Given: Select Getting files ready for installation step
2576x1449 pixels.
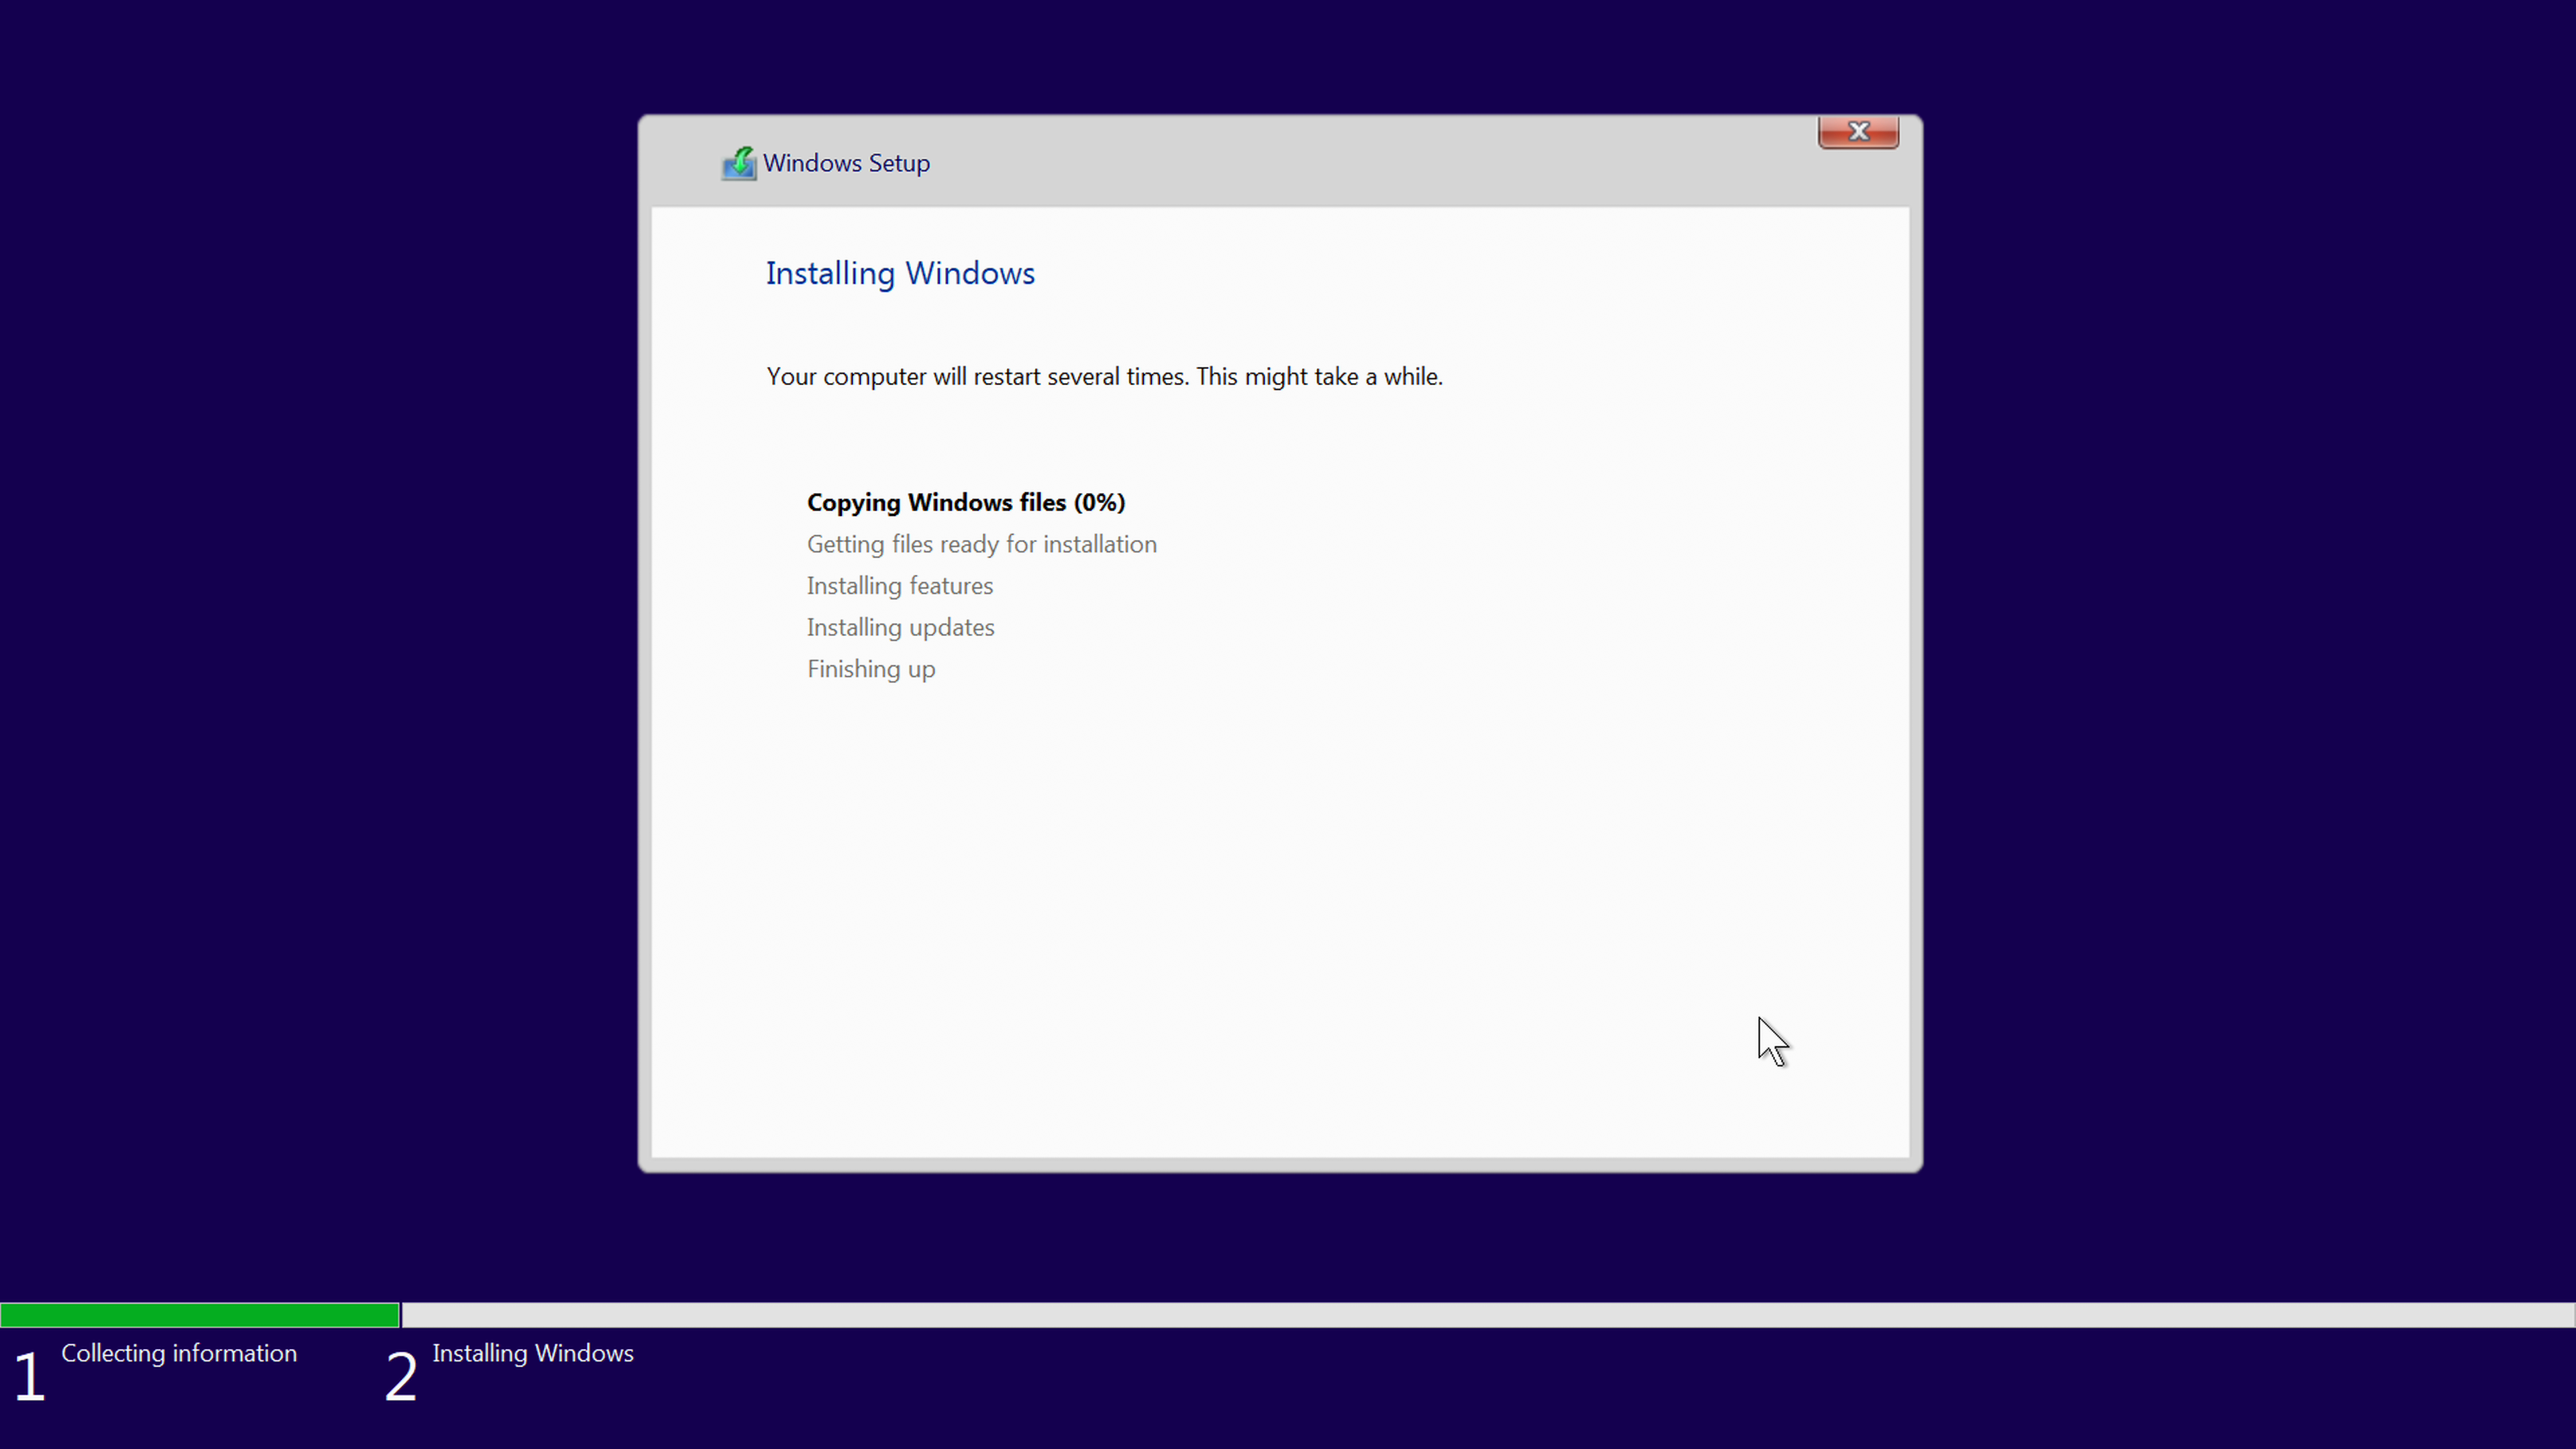Looking at the screenshot, I should (981, 544).
